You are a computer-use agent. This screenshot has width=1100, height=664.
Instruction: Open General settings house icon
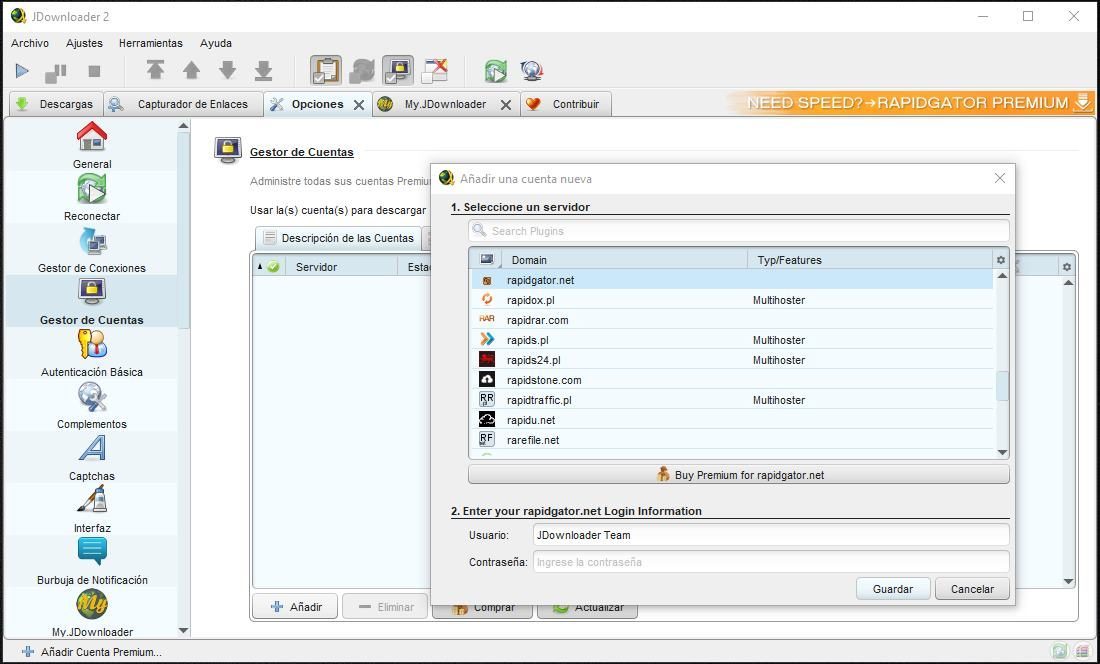pos(92,145)
